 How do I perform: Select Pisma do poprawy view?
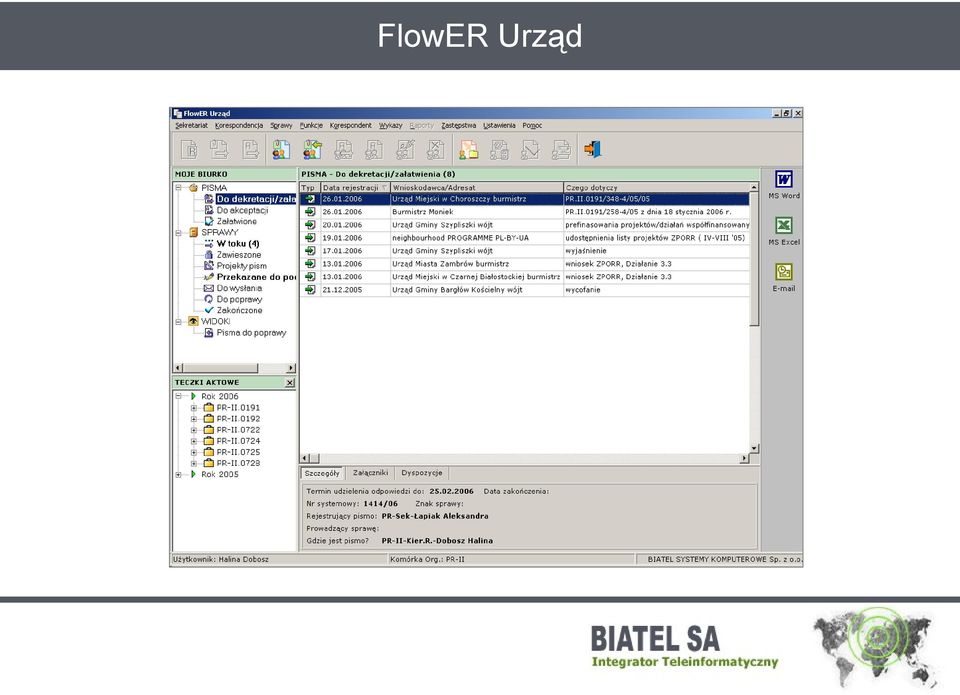[x=251, y=332]
